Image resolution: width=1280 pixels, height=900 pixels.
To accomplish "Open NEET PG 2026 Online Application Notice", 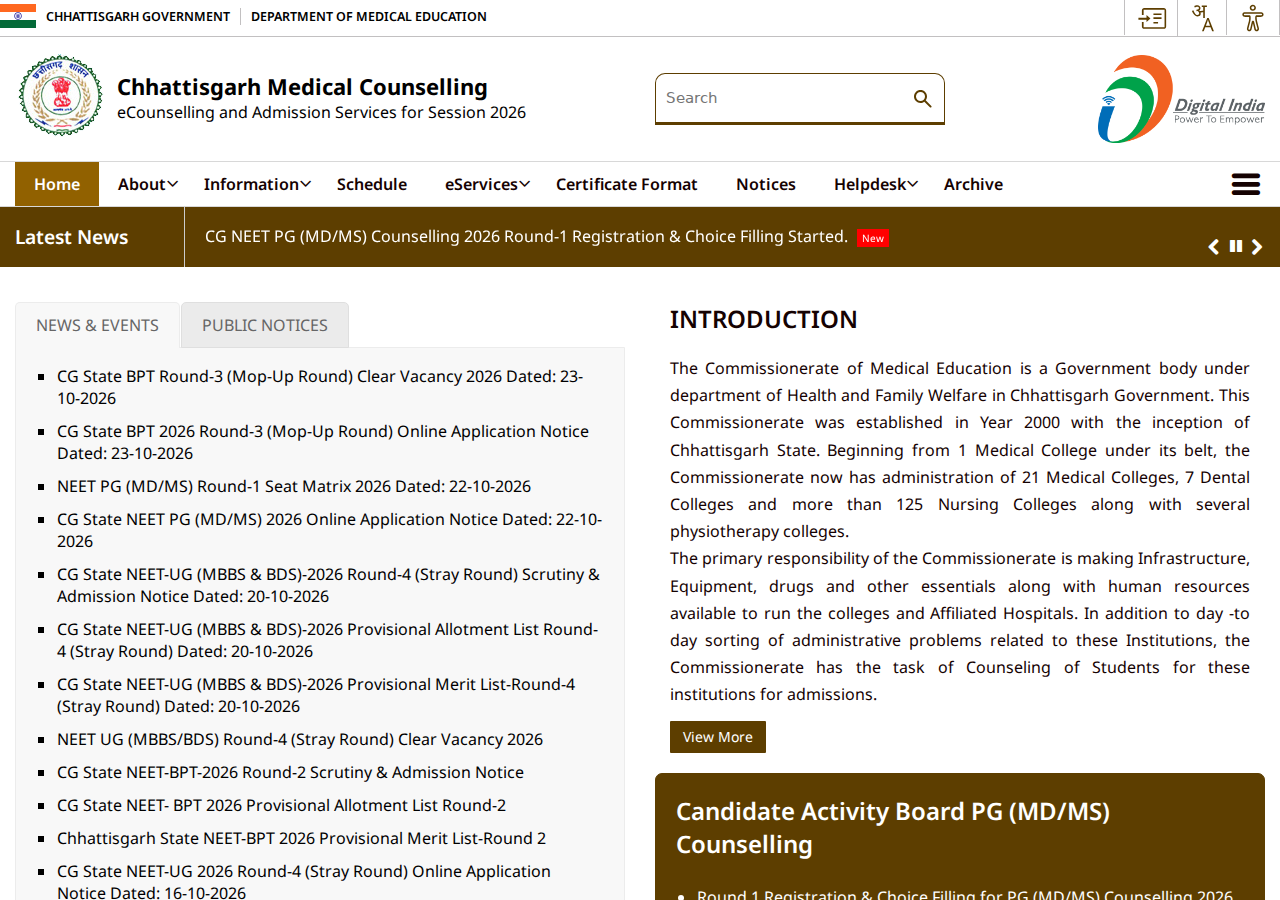I will [329, 530].
